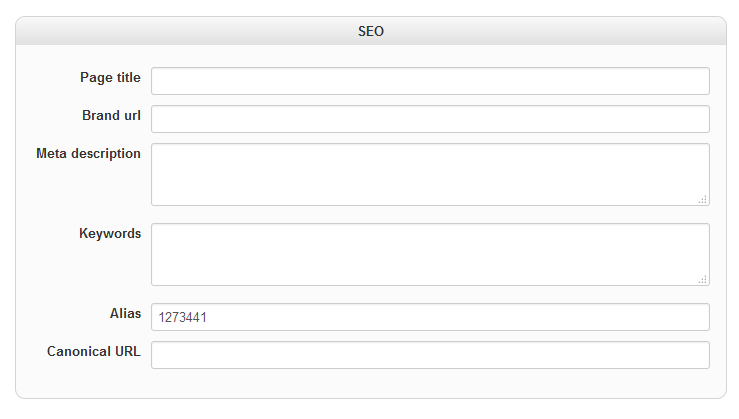Click the "Meta description" label
The width and height of the screenshot is (739, 419).
tap(88, 153)
